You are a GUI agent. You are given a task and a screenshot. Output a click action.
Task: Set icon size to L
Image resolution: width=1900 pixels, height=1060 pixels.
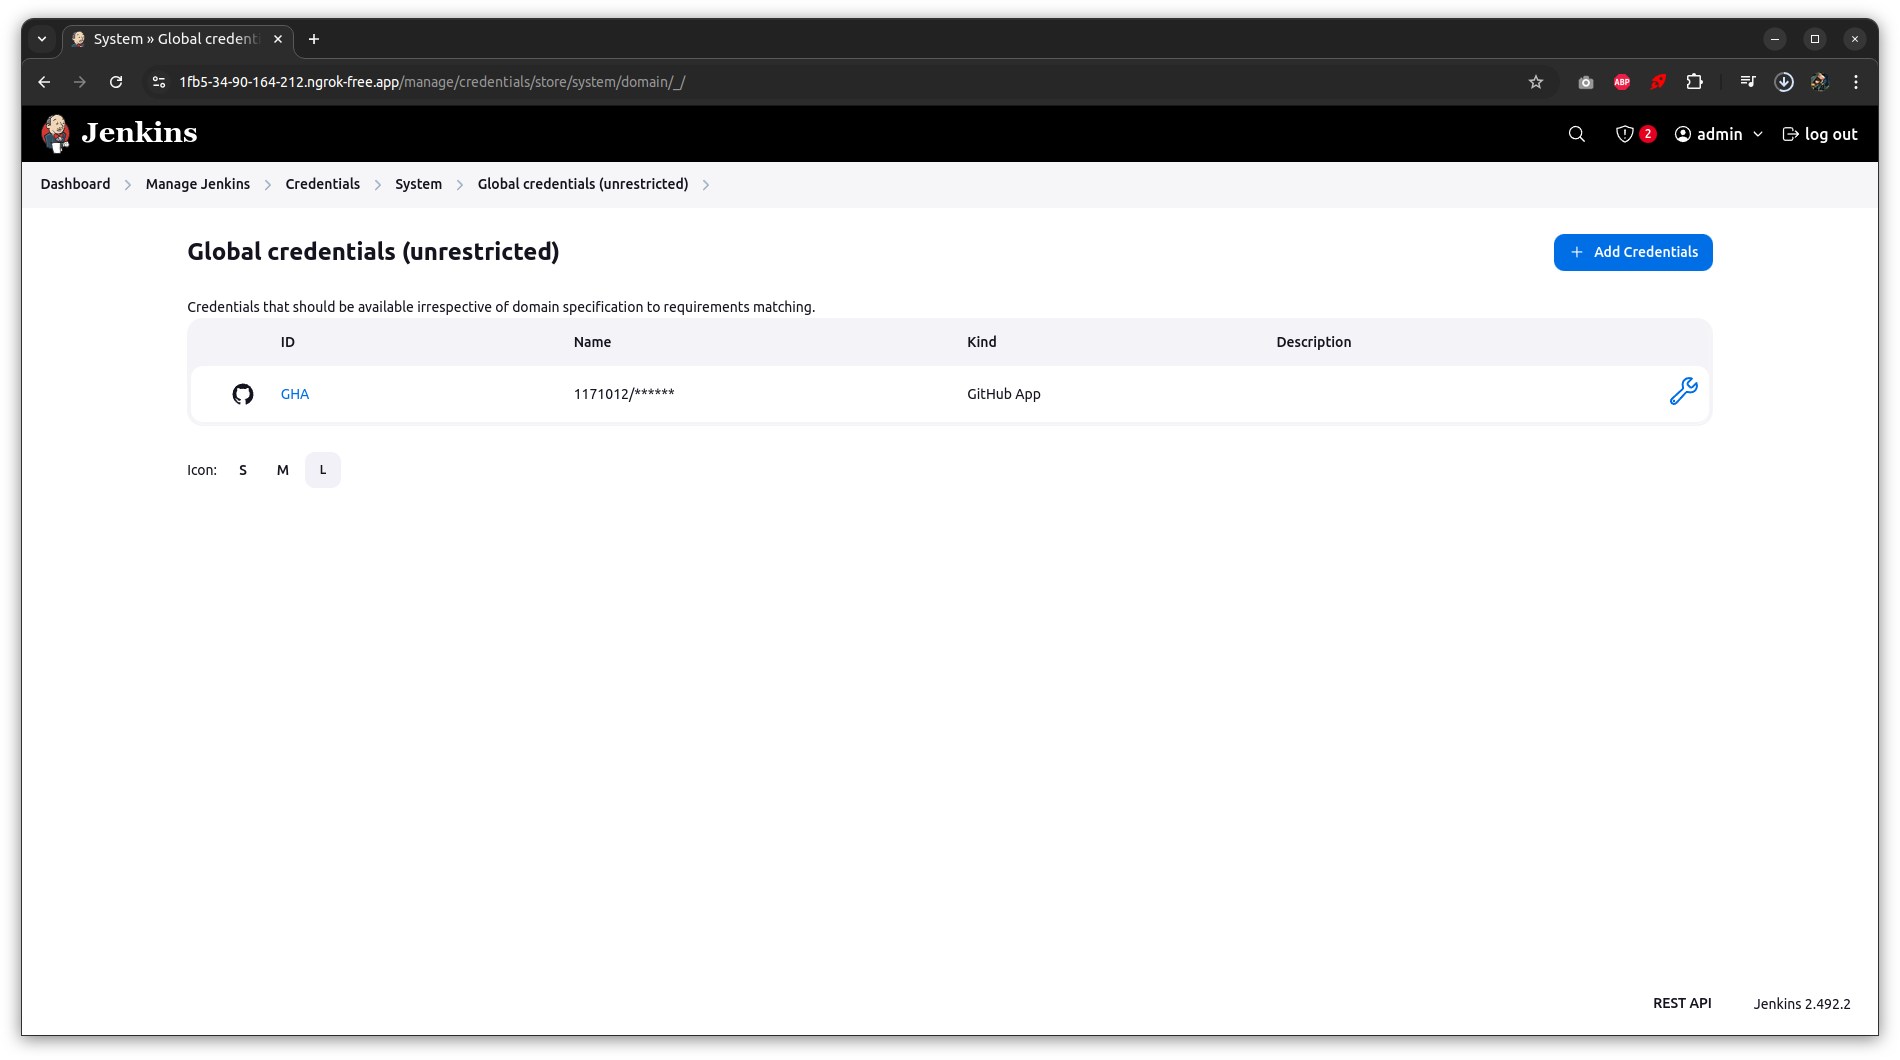323,470
